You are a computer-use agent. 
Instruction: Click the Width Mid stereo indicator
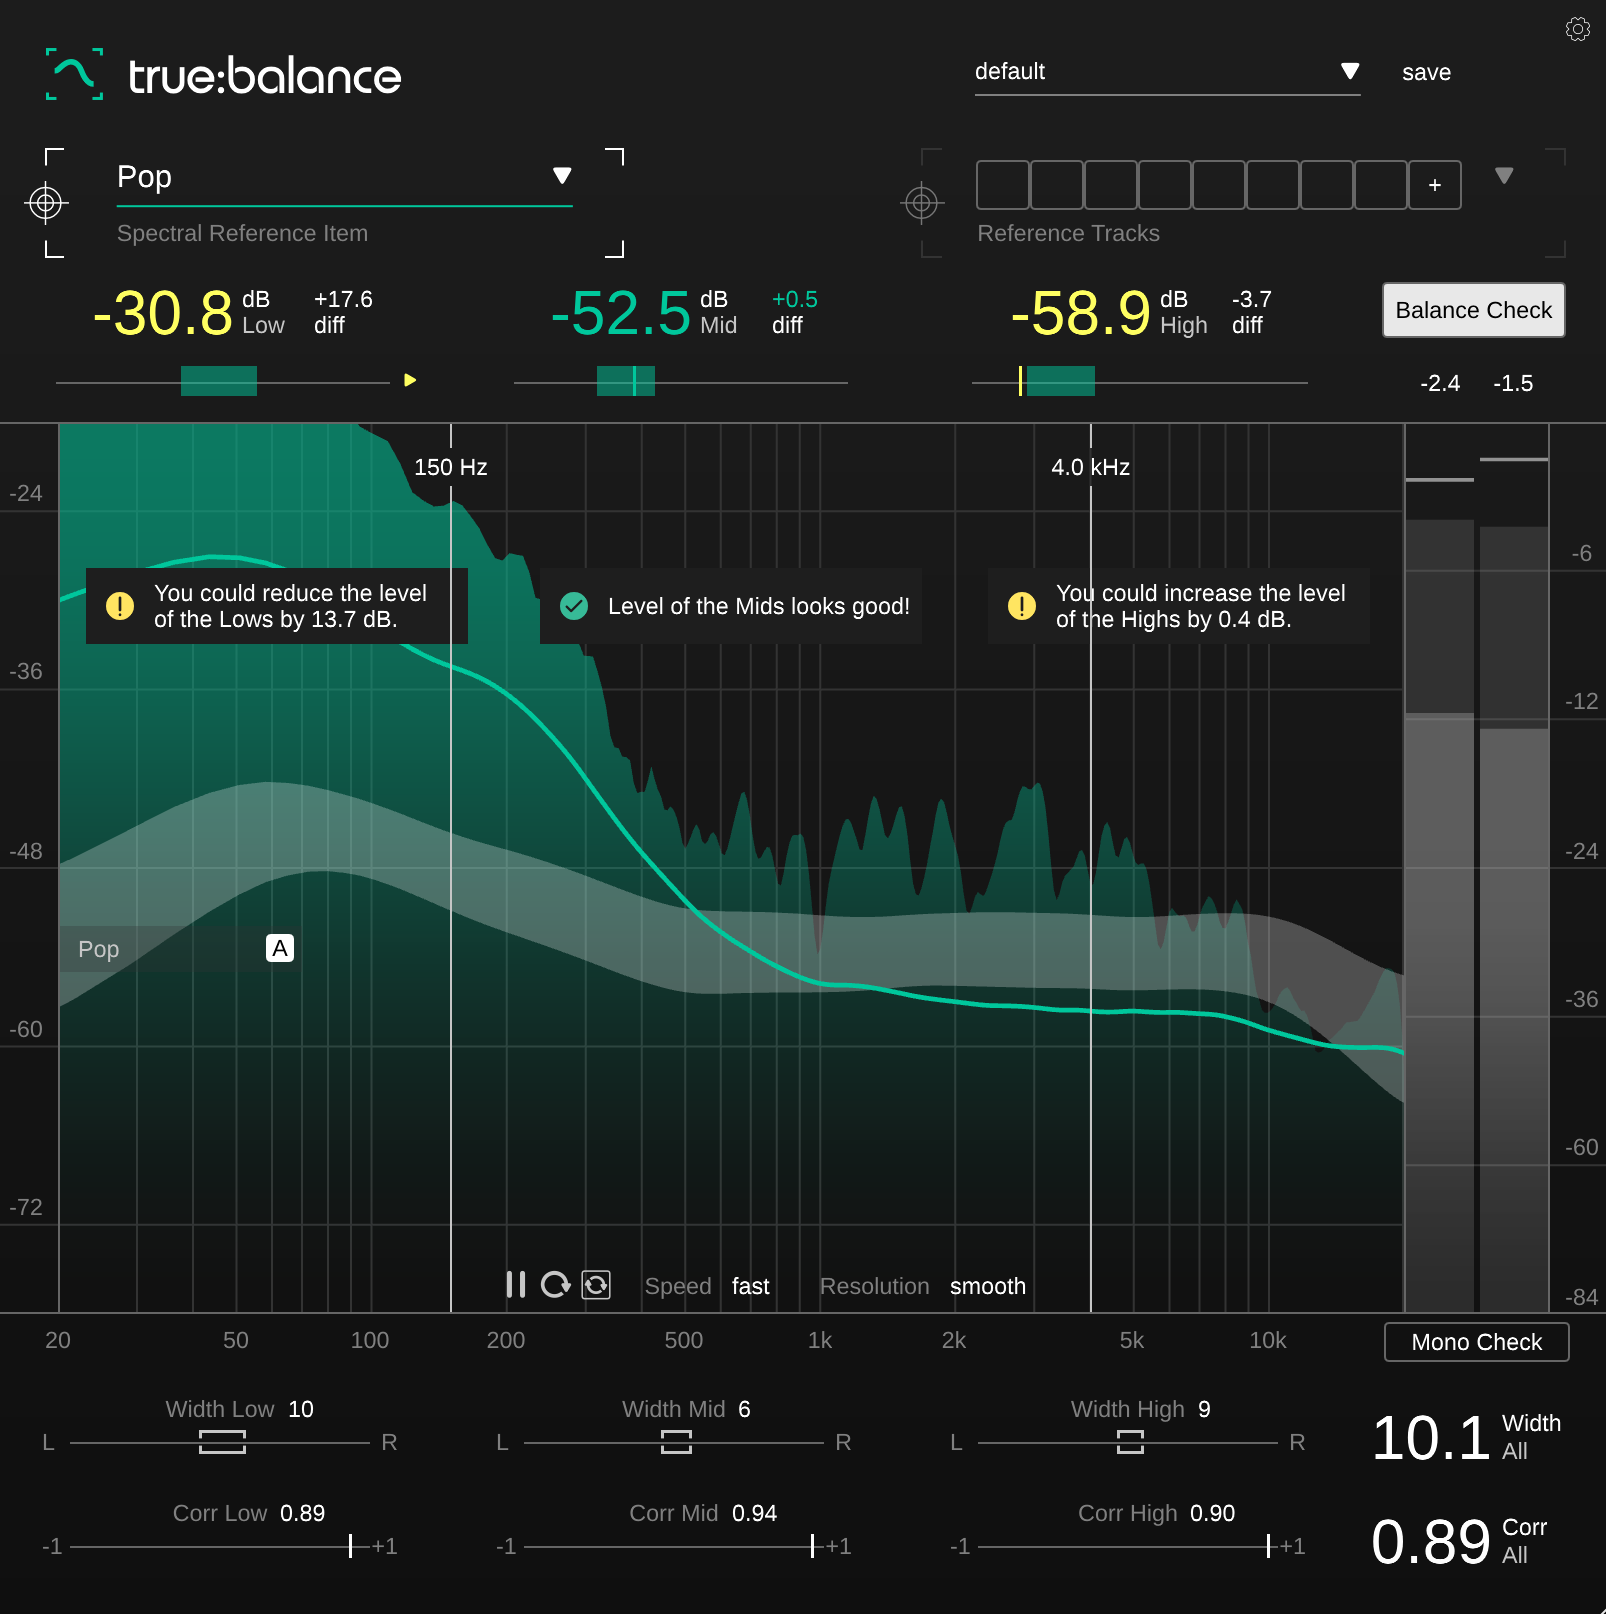[x=676, y=1442]
